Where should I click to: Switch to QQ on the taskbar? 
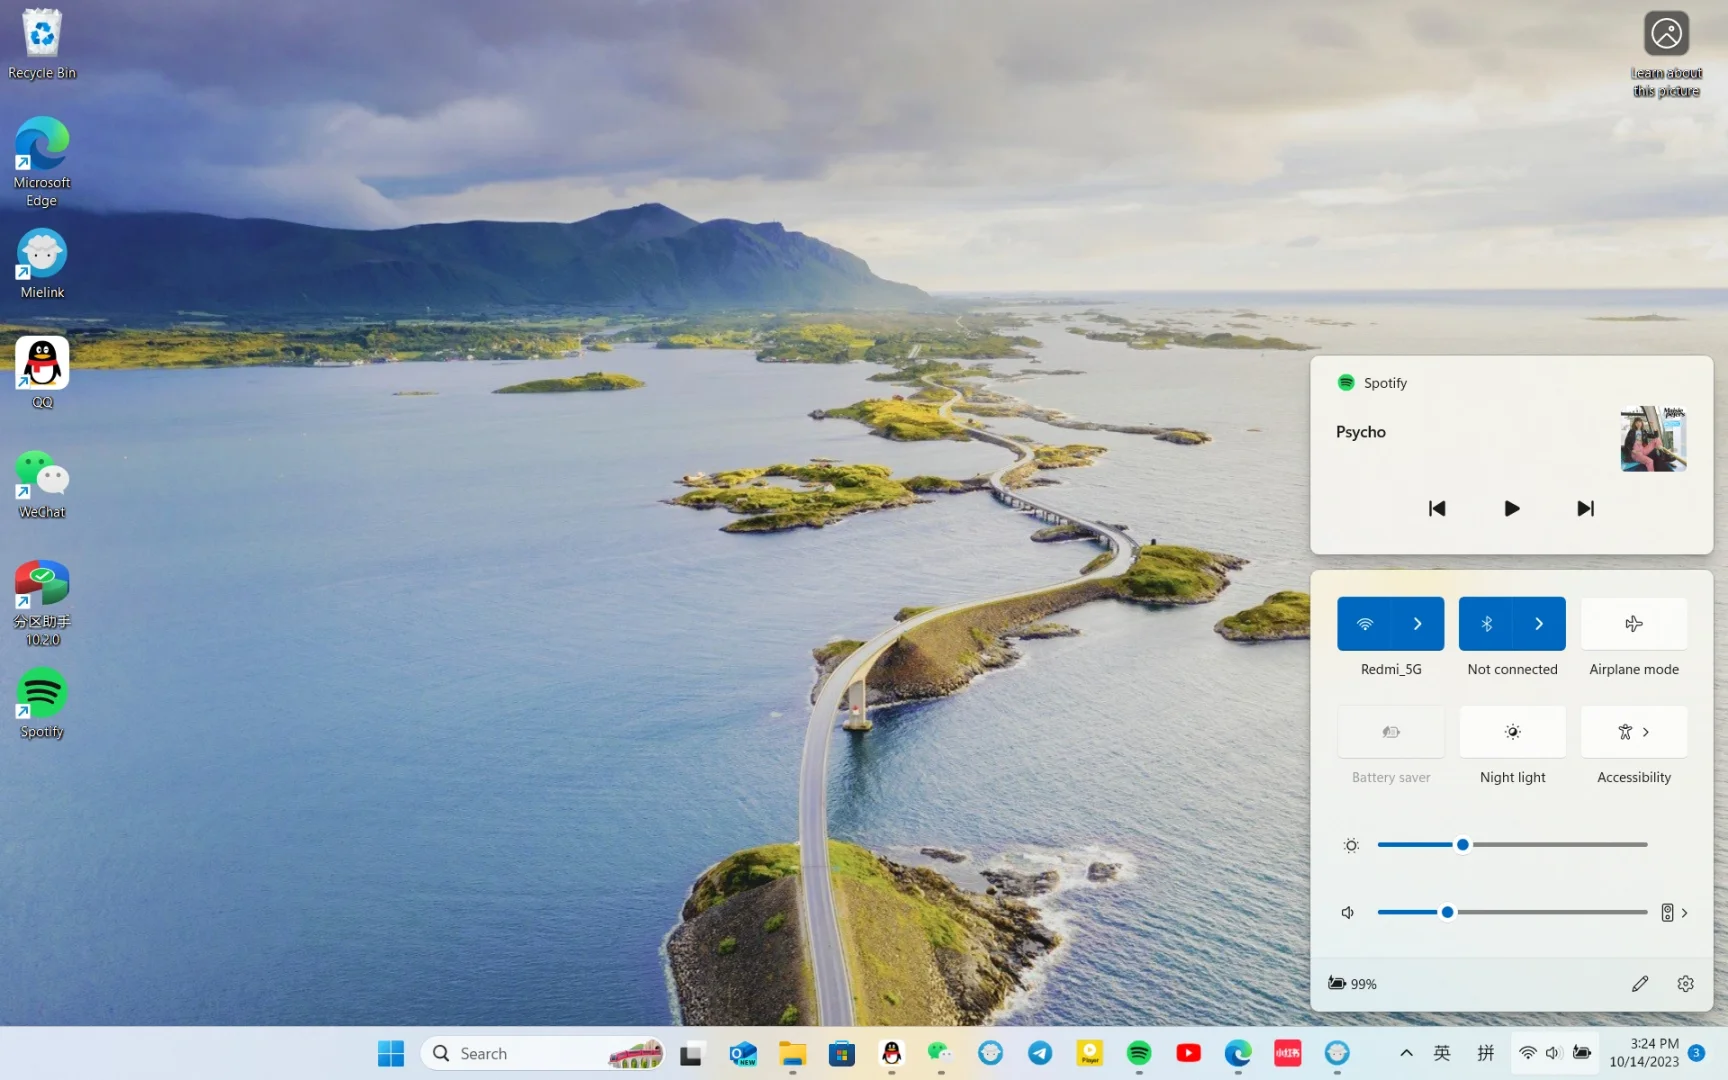pyautogui.click(x=892, y=1053)
